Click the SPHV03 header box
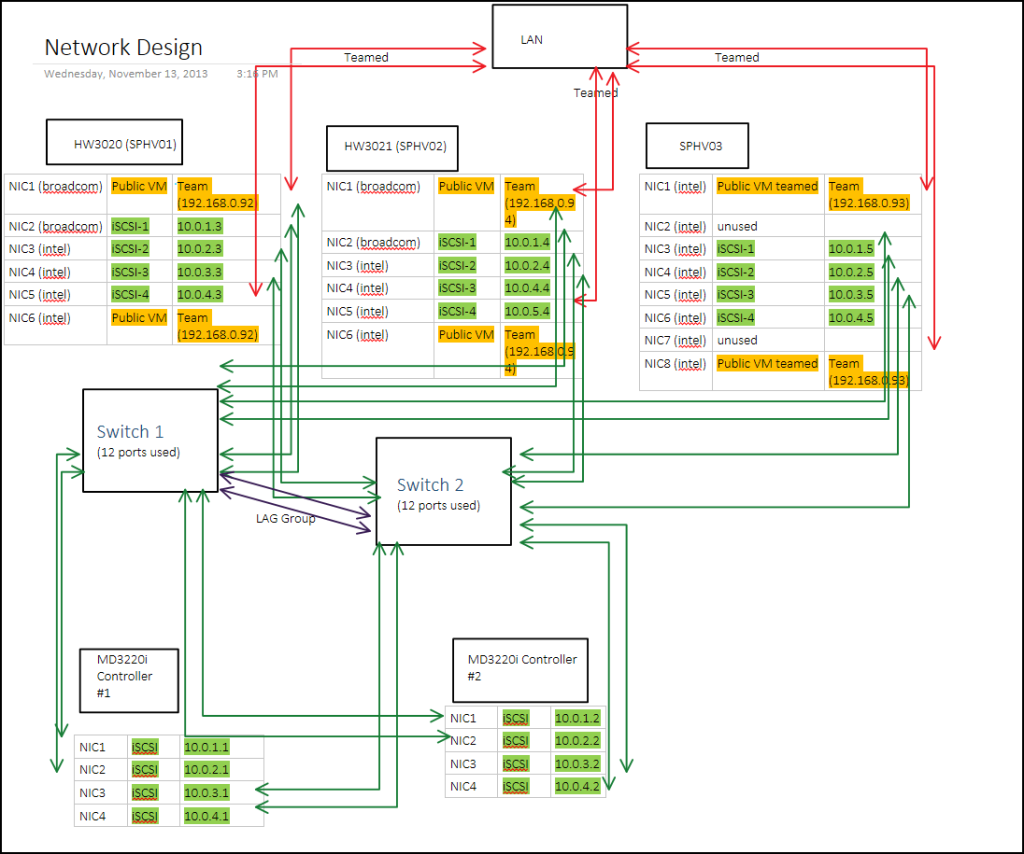 [696, 145]
